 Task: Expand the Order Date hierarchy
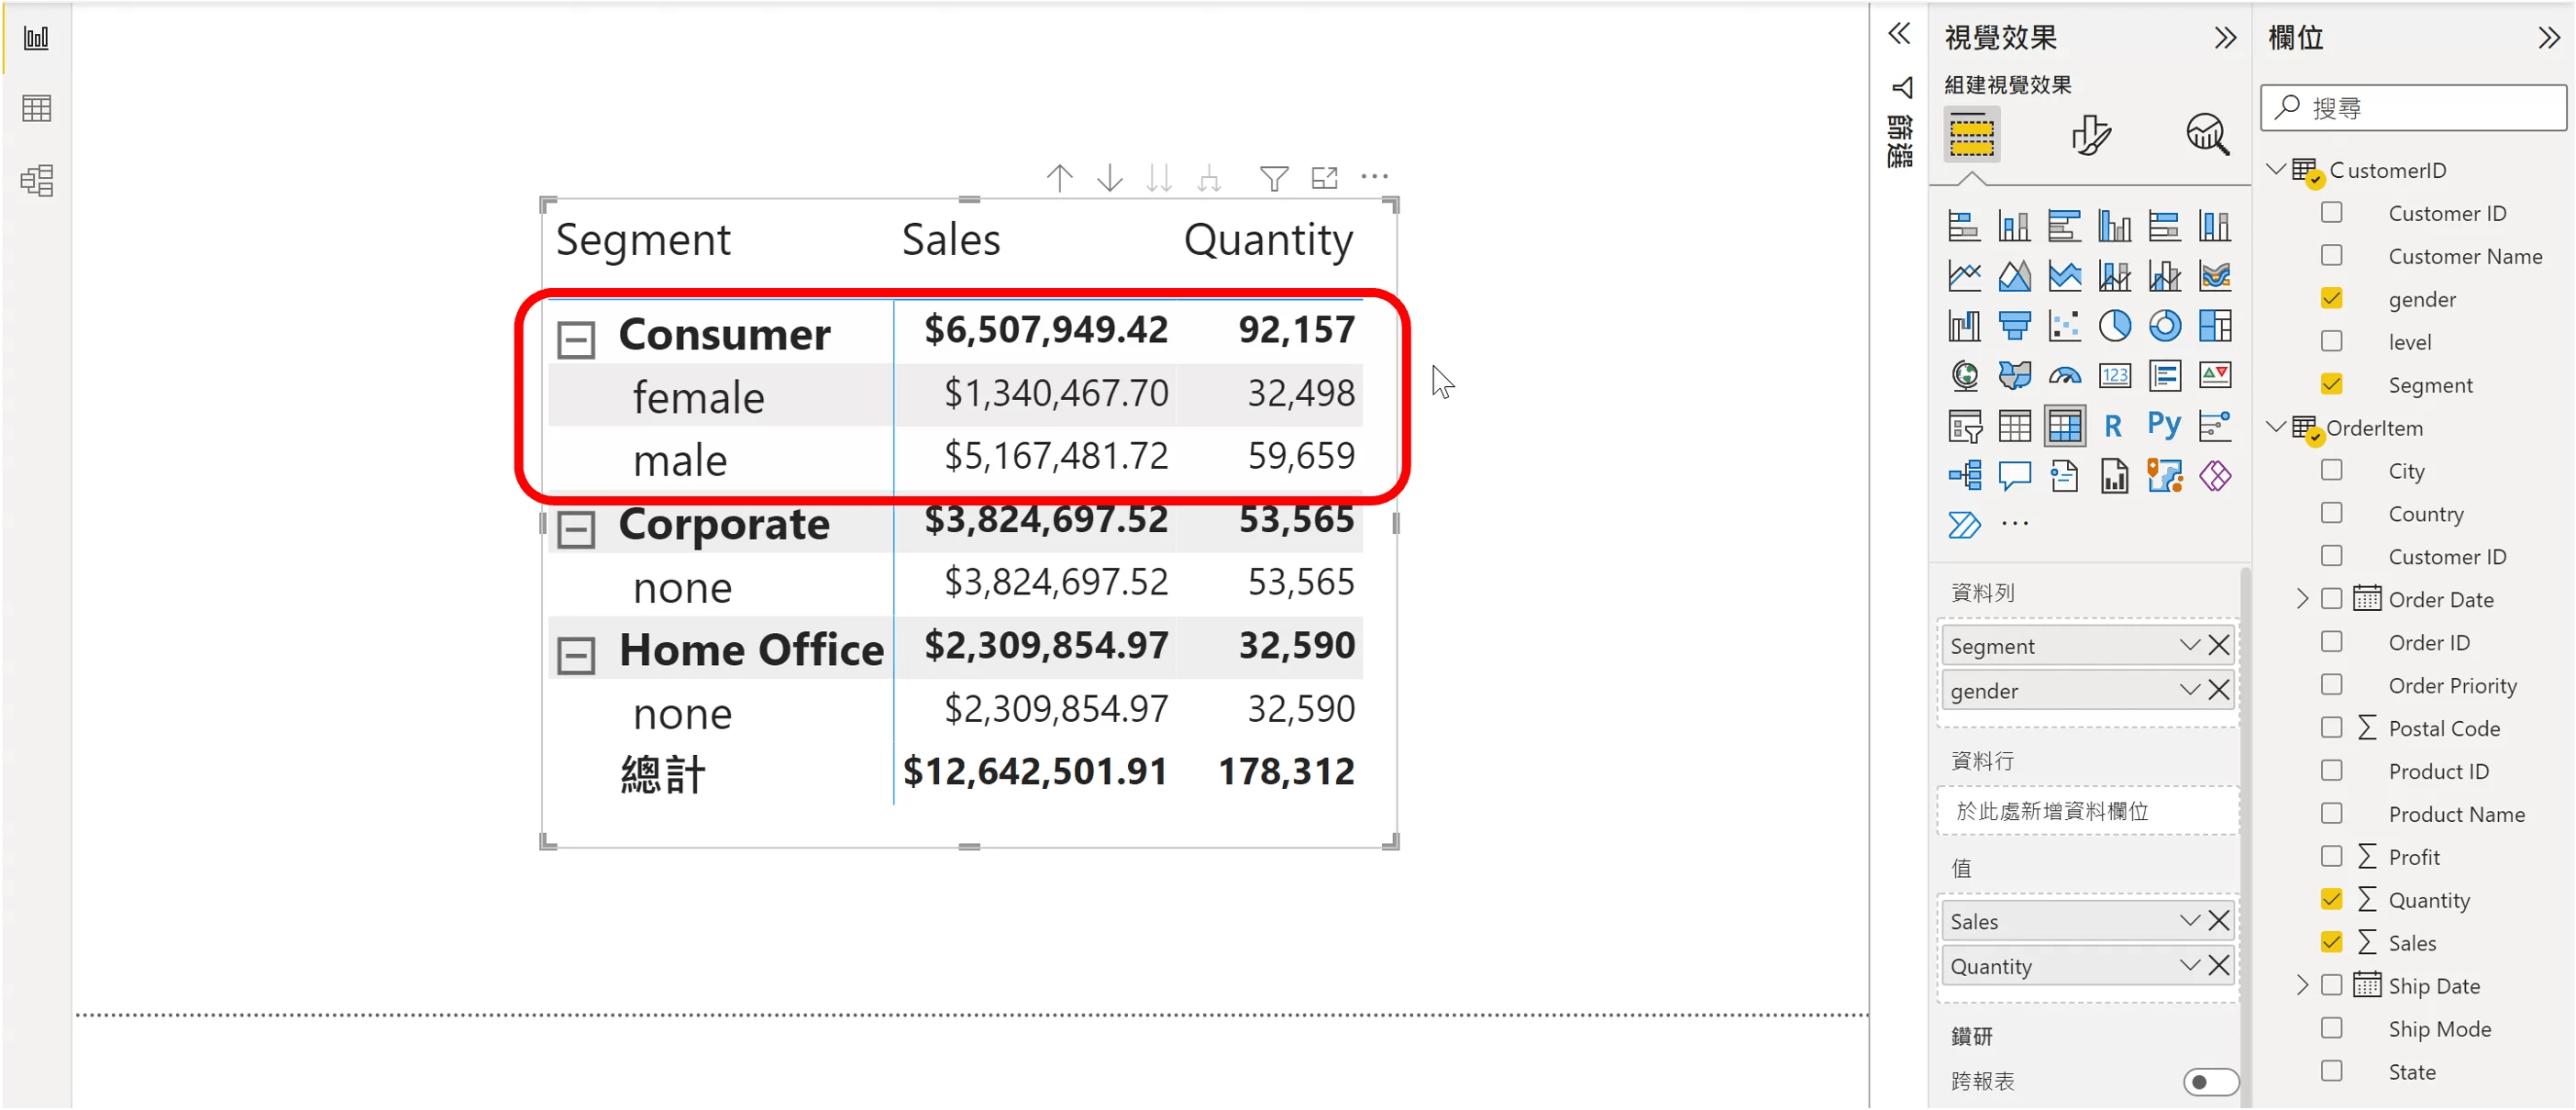(x=2303, y=599)
